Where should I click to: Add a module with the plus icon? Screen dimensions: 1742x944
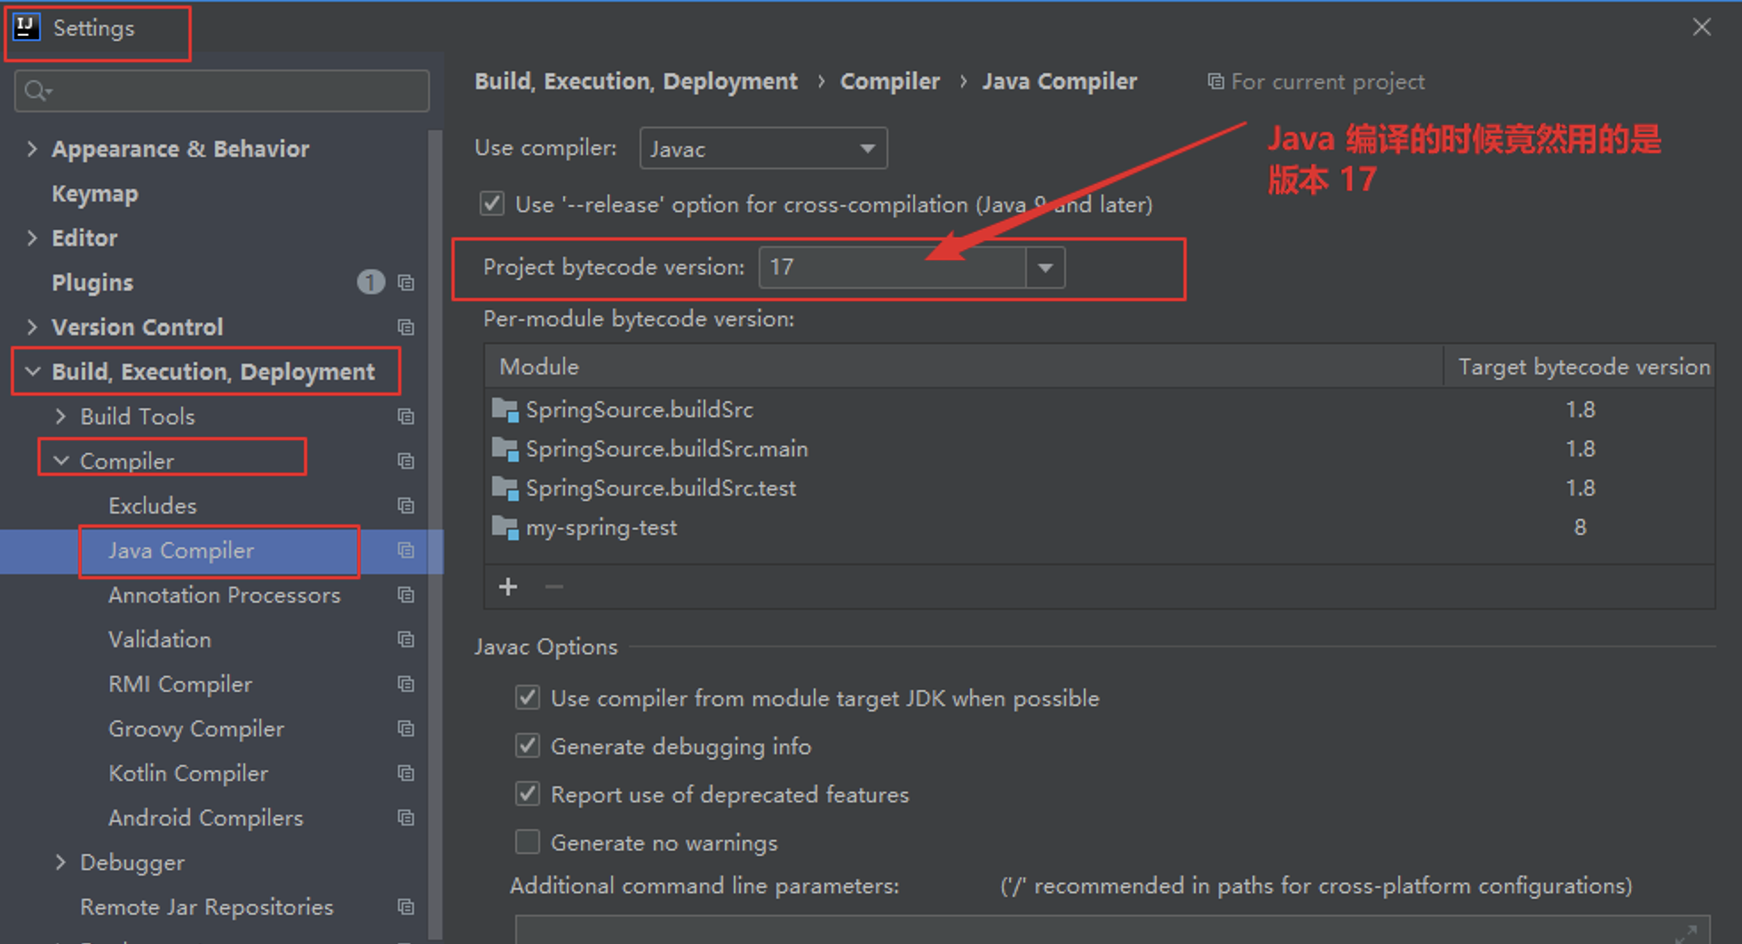pyautogui.click(x=508, y=586)
